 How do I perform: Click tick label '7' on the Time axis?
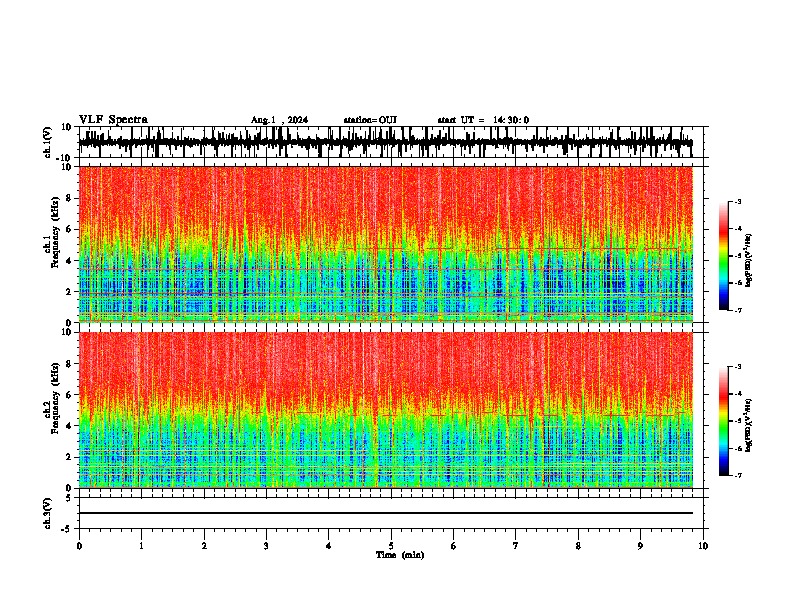click(x=516, y=546)
